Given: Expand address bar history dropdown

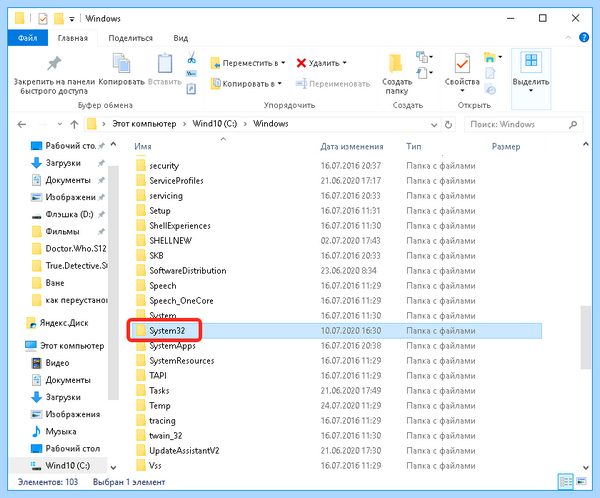Looking at the screenshot, I should point(434,125).
